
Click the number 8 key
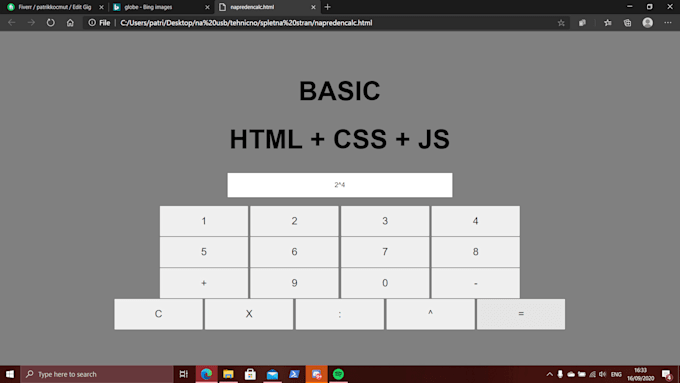(476, 252)
